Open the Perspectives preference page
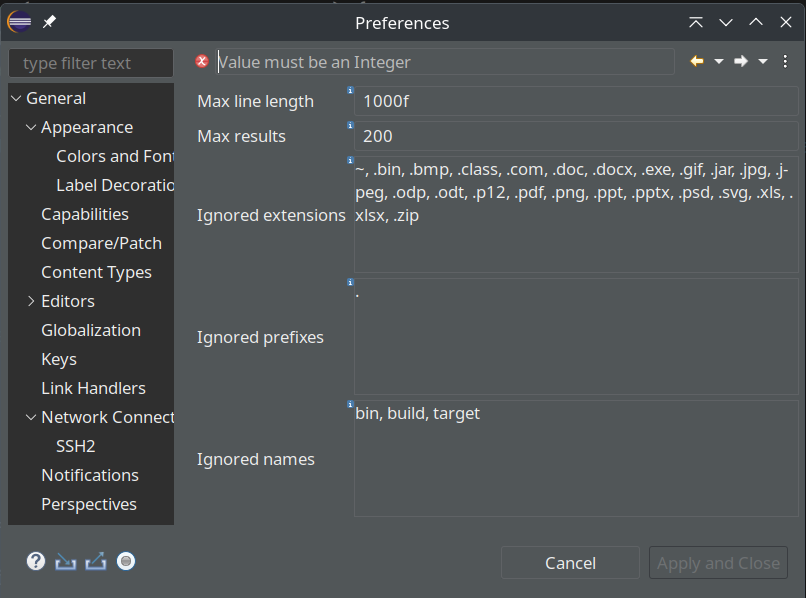806x598 pixels. click(x=89, y=504)
